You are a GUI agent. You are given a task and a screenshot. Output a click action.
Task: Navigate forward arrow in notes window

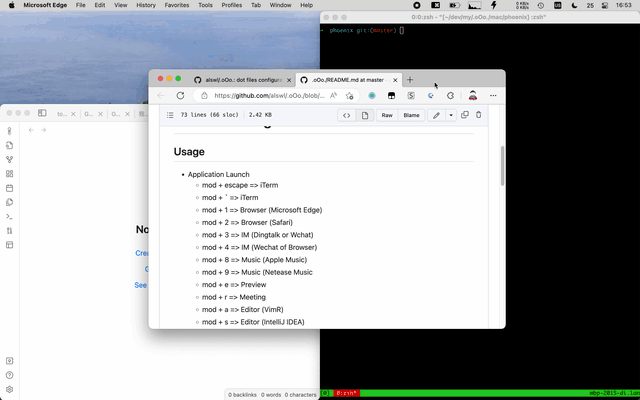point(44,130)
